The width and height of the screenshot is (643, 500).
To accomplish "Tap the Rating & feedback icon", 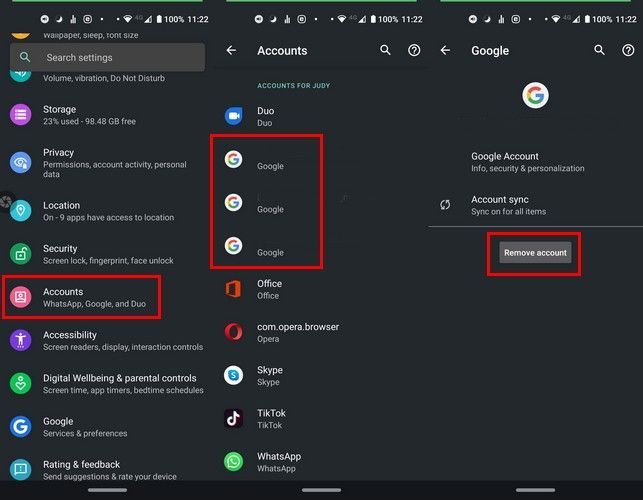I will click(x=21, y=470).
